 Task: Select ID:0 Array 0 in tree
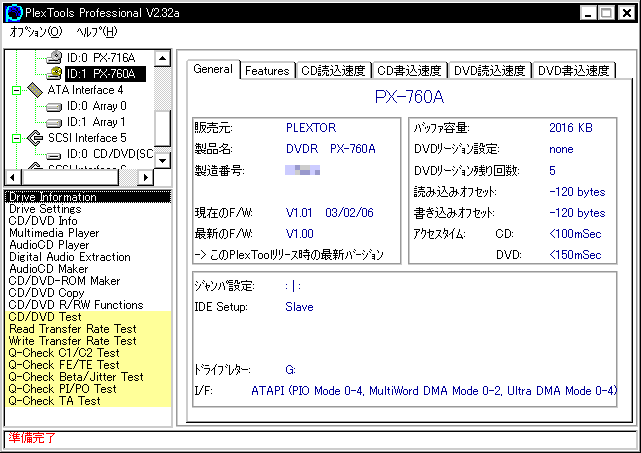point(96,106)
